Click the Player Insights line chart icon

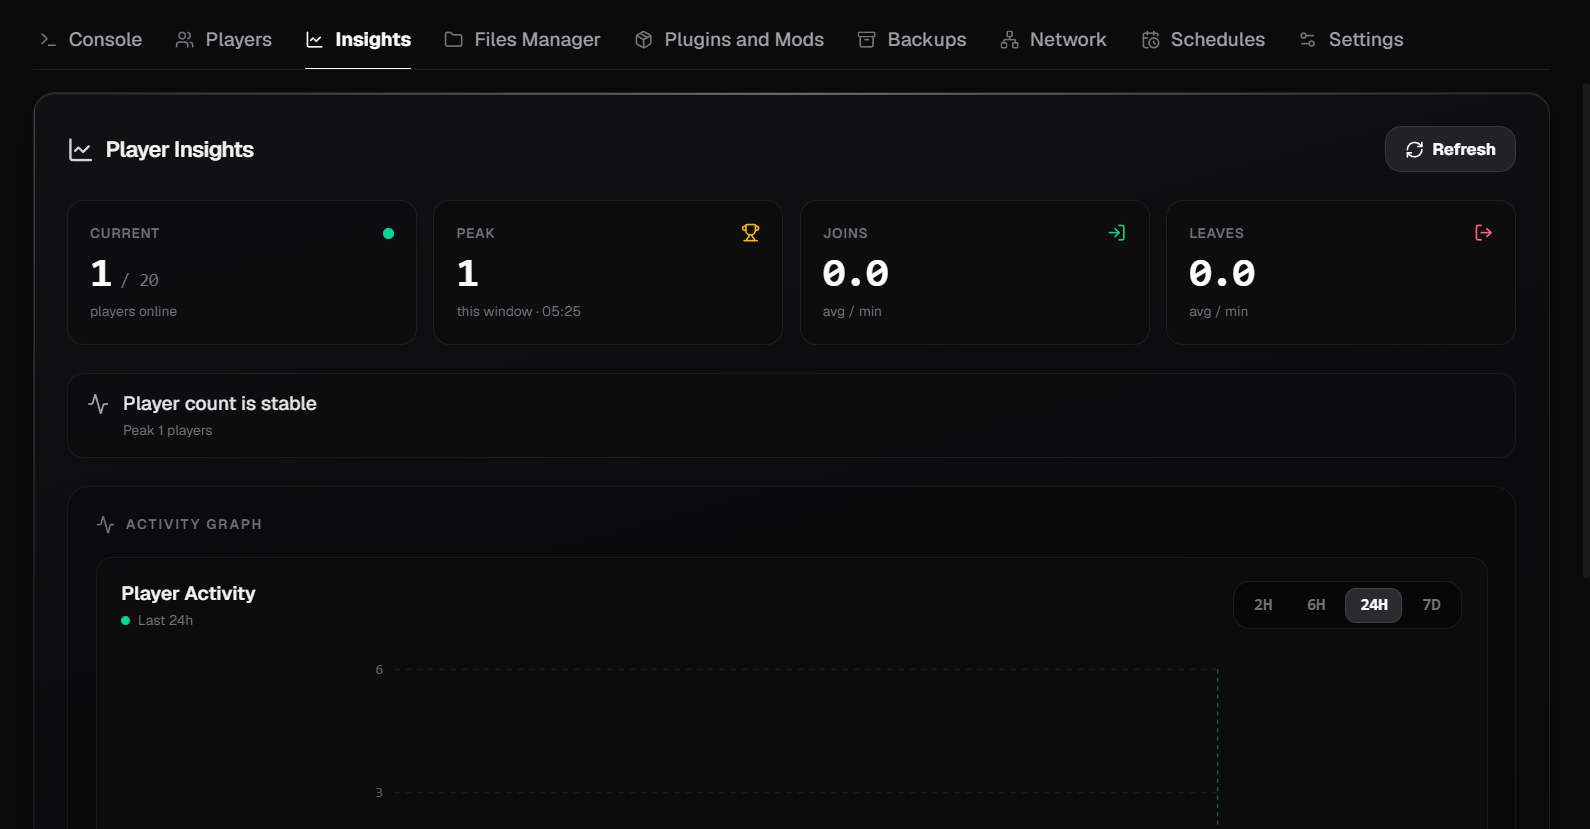80,150
